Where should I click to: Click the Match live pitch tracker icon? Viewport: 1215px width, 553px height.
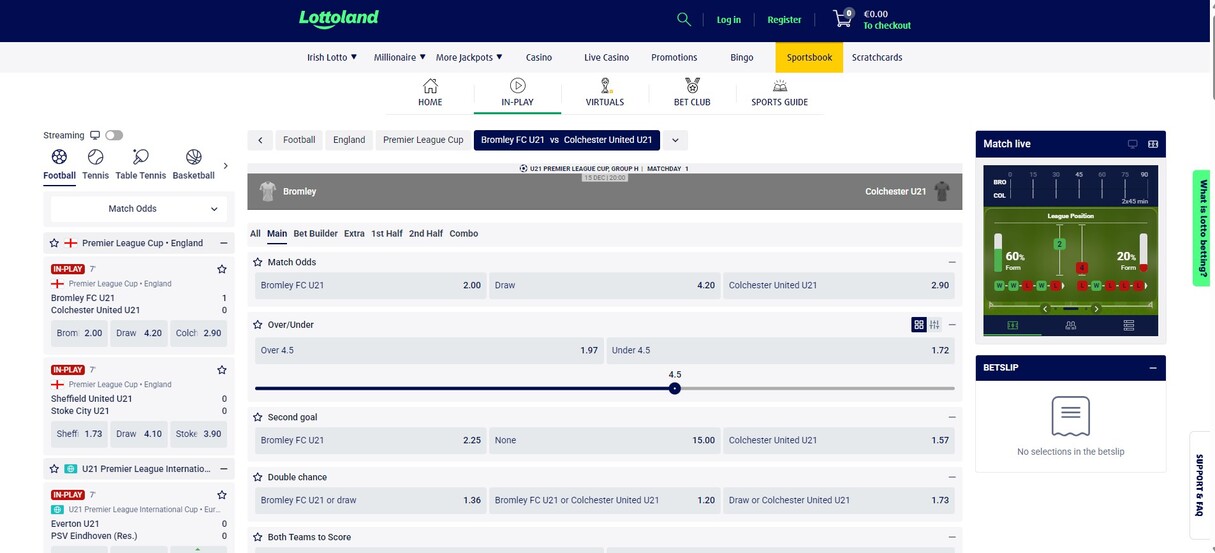[1153, 144]
